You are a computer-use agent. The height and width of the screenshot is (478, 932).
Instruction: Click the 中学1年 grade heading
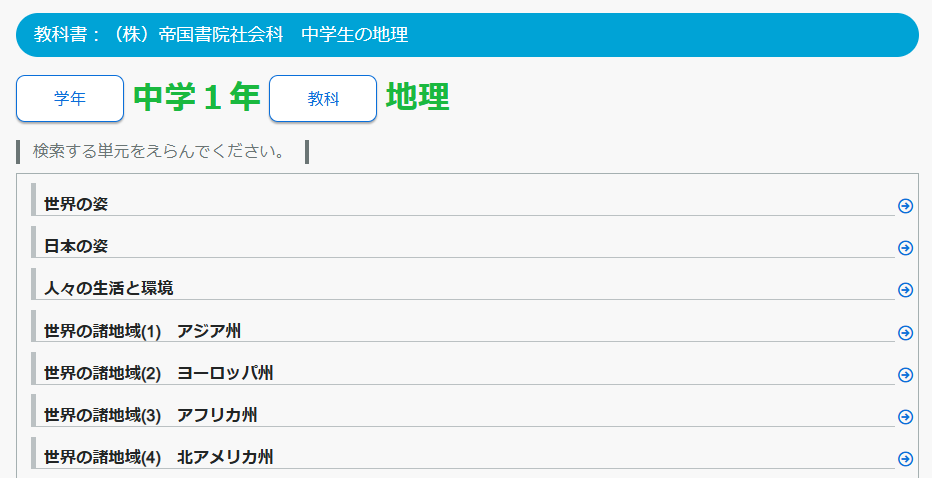pyautogui.click(x=196, y=98)
